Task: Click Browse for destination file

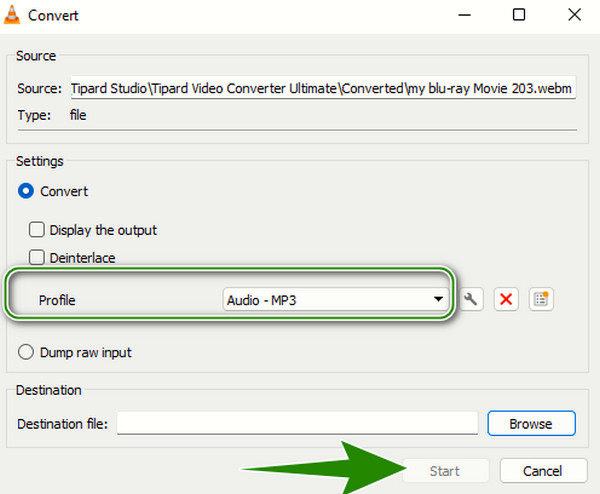Action: click(x=531, y=424)
